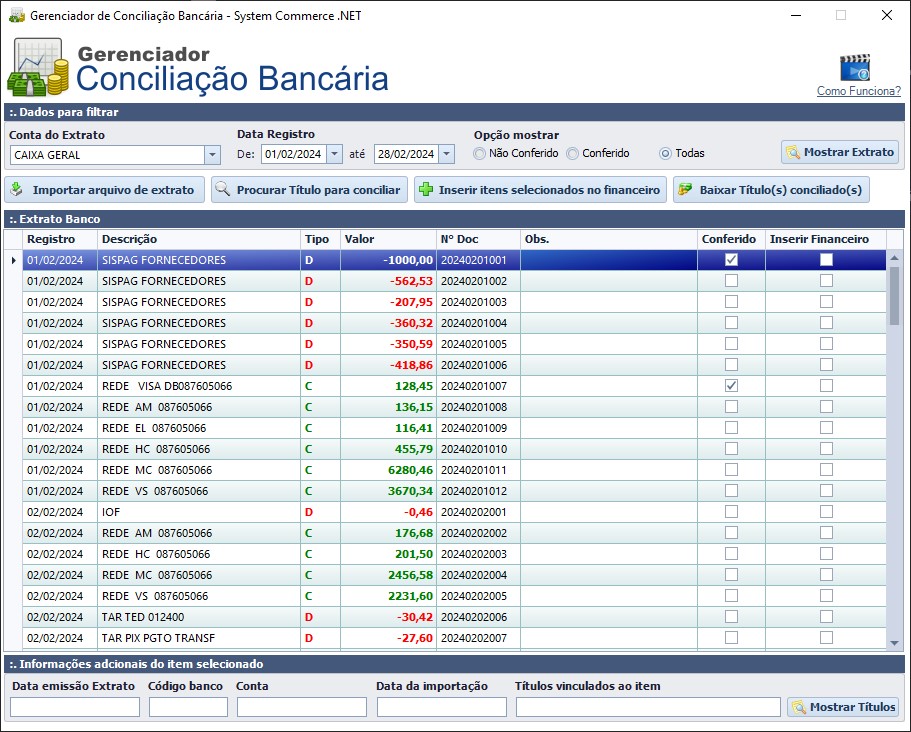Open the Como Funciona? link

tap(858, 92)
